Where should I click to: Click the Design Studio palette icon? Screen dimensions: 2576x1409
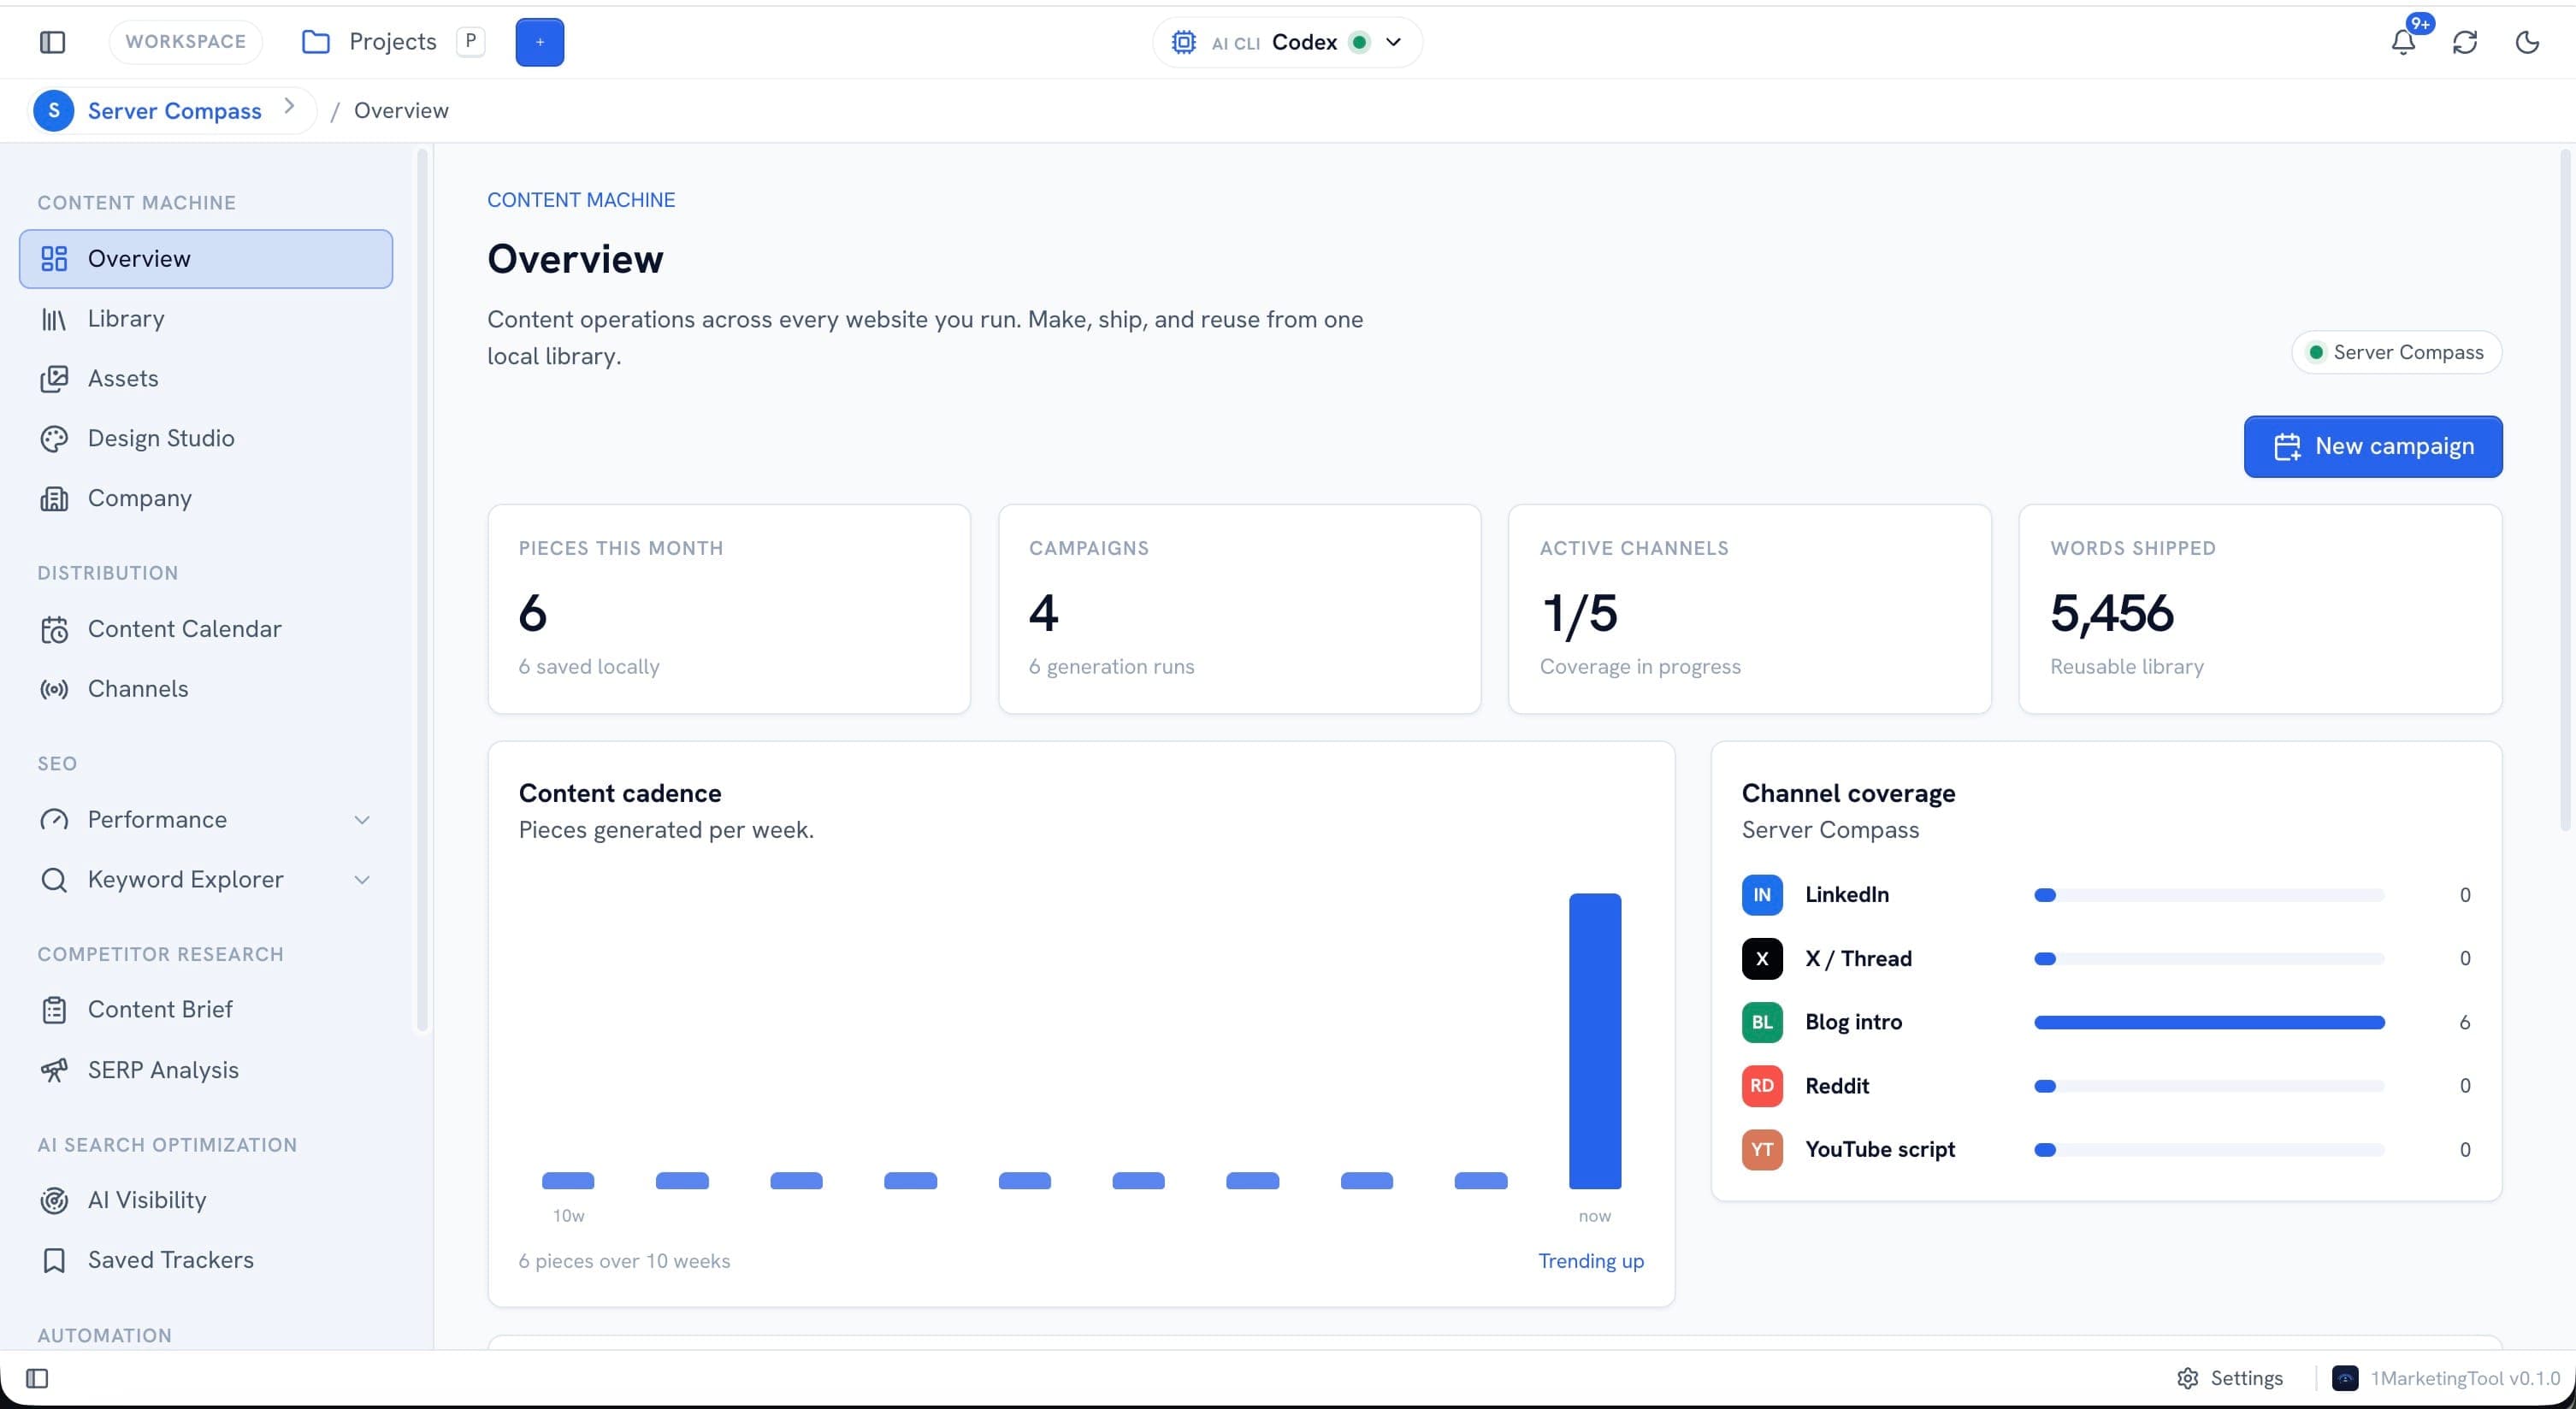click(x=54, y=439)
